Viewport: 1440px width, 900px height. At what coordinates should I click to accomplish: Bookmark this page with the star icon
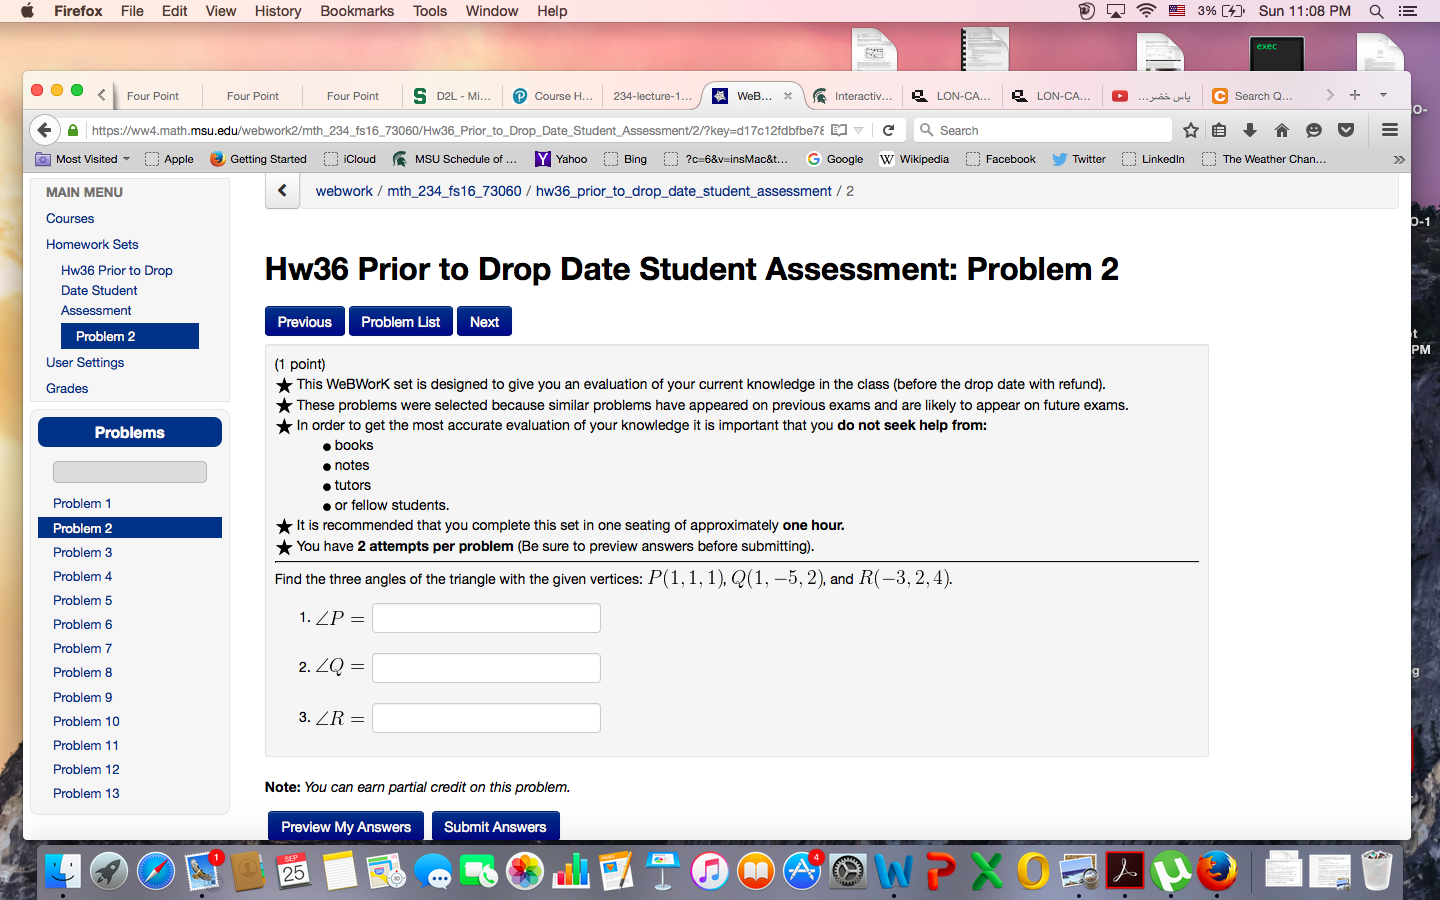pos(1190,130)
